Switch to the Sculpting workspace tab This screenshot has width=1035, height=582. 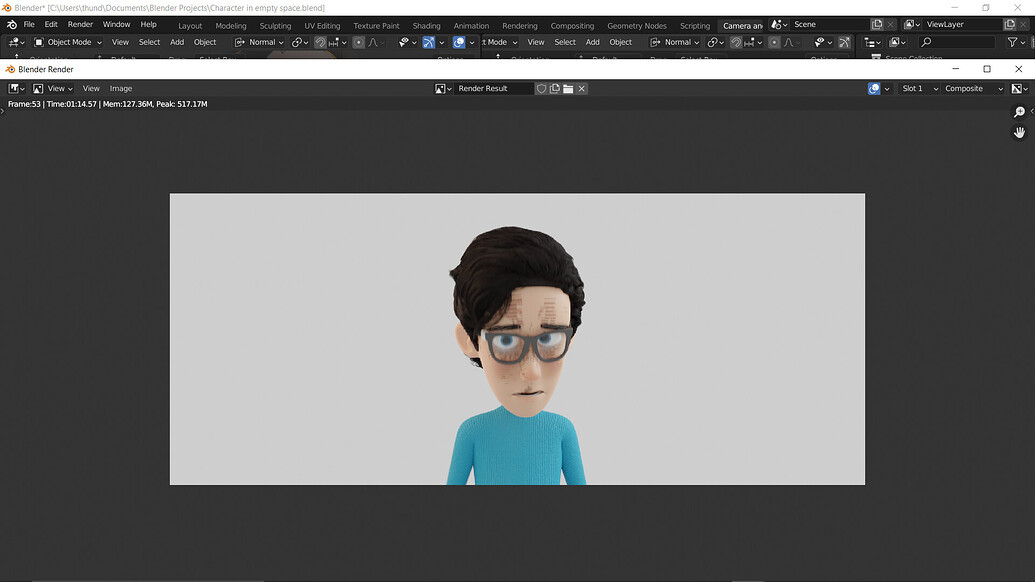[275, 26]
